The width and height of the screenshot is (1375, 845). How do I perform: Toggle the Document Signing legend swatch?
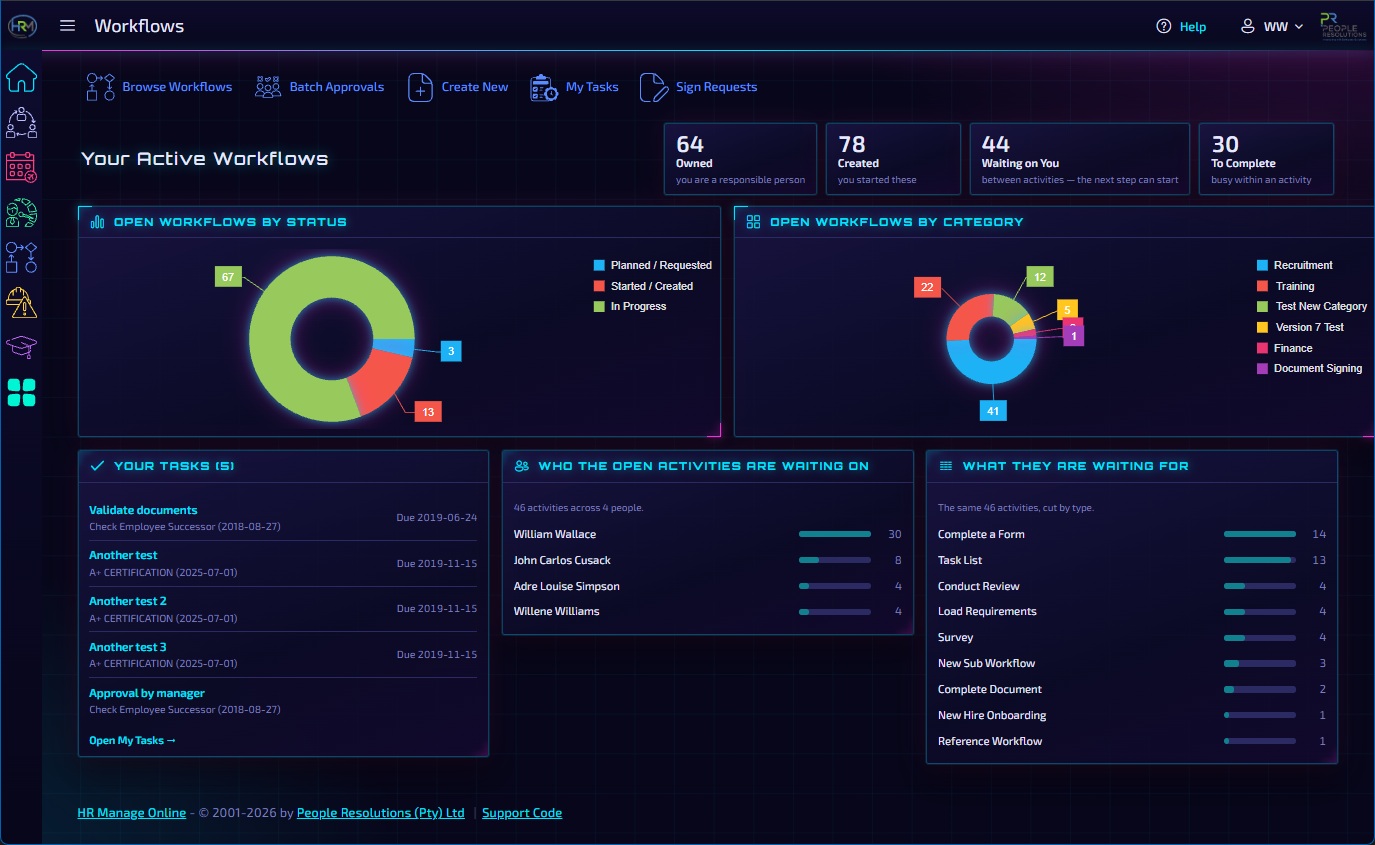click(x=1263, y=368)
